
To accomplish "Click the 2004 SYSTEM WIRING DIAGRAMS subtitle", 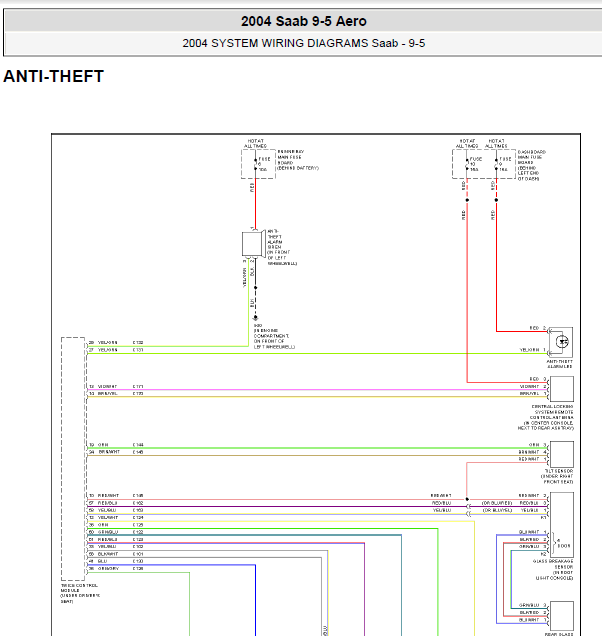I will click(301, 43).
